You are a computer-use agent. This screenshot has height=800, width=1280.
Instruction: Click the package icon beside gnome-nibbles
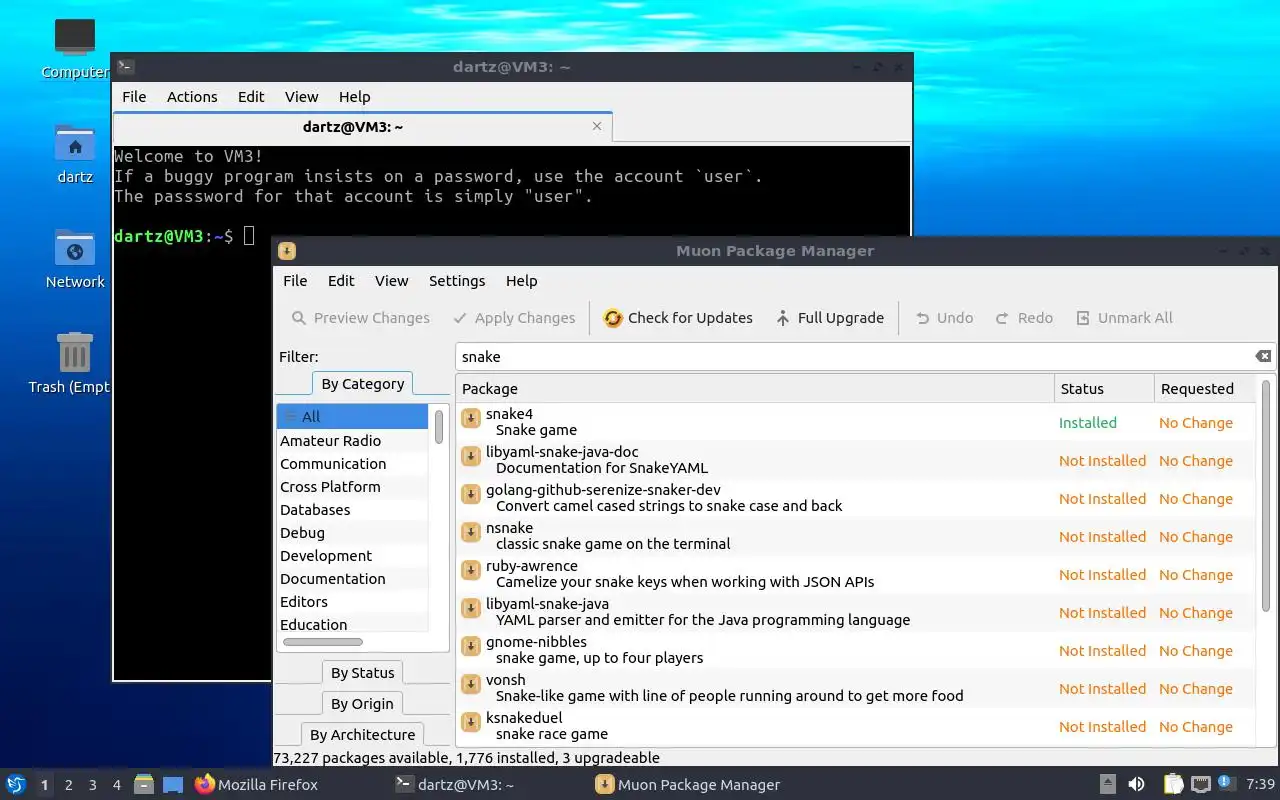471,646
